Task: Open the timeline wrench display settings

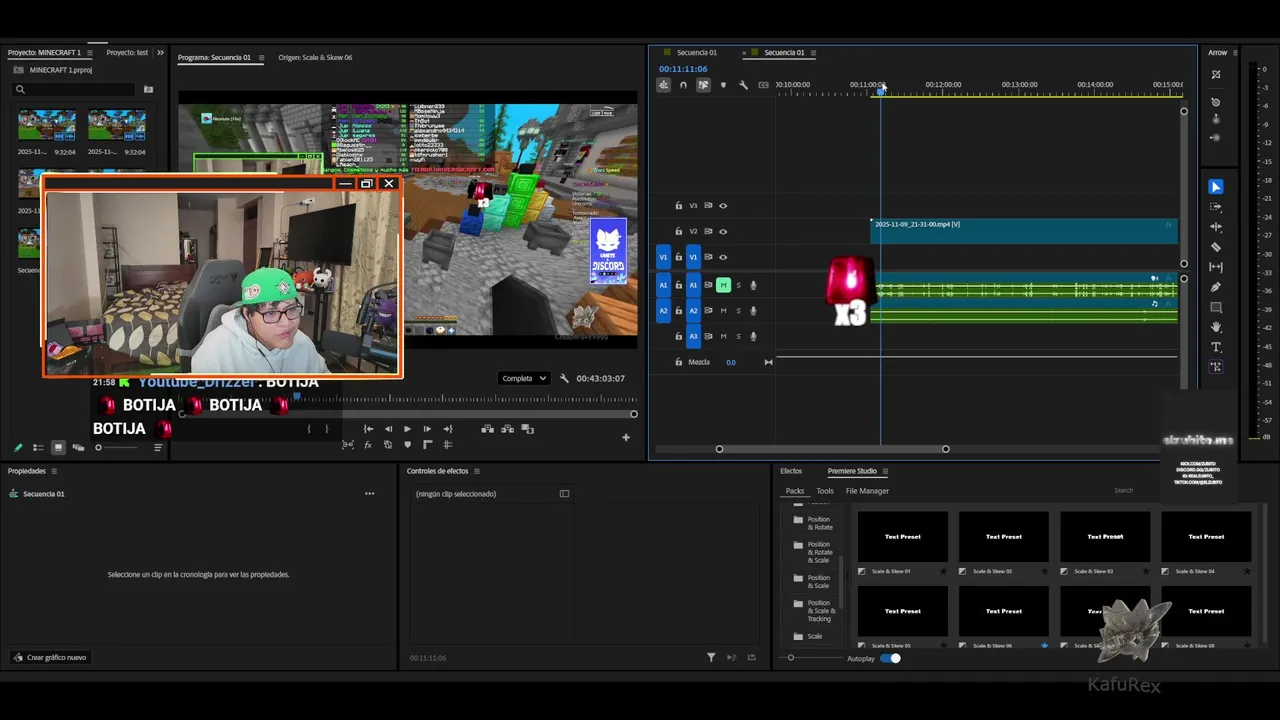Action: (743, 85)
